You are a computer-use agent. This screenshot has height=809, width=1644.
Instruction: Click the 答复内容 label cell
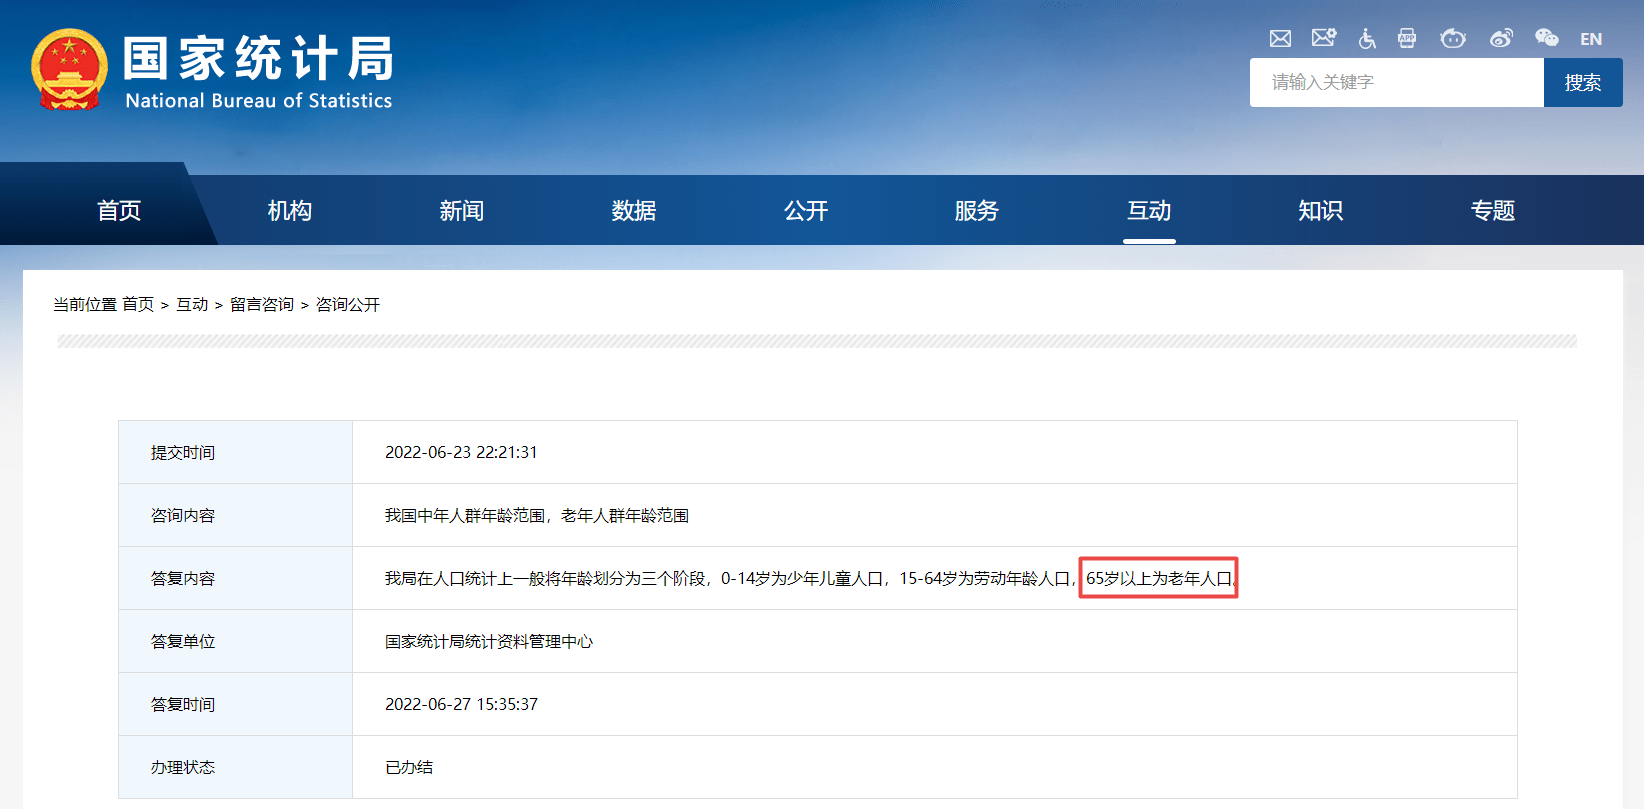point(236,578)
